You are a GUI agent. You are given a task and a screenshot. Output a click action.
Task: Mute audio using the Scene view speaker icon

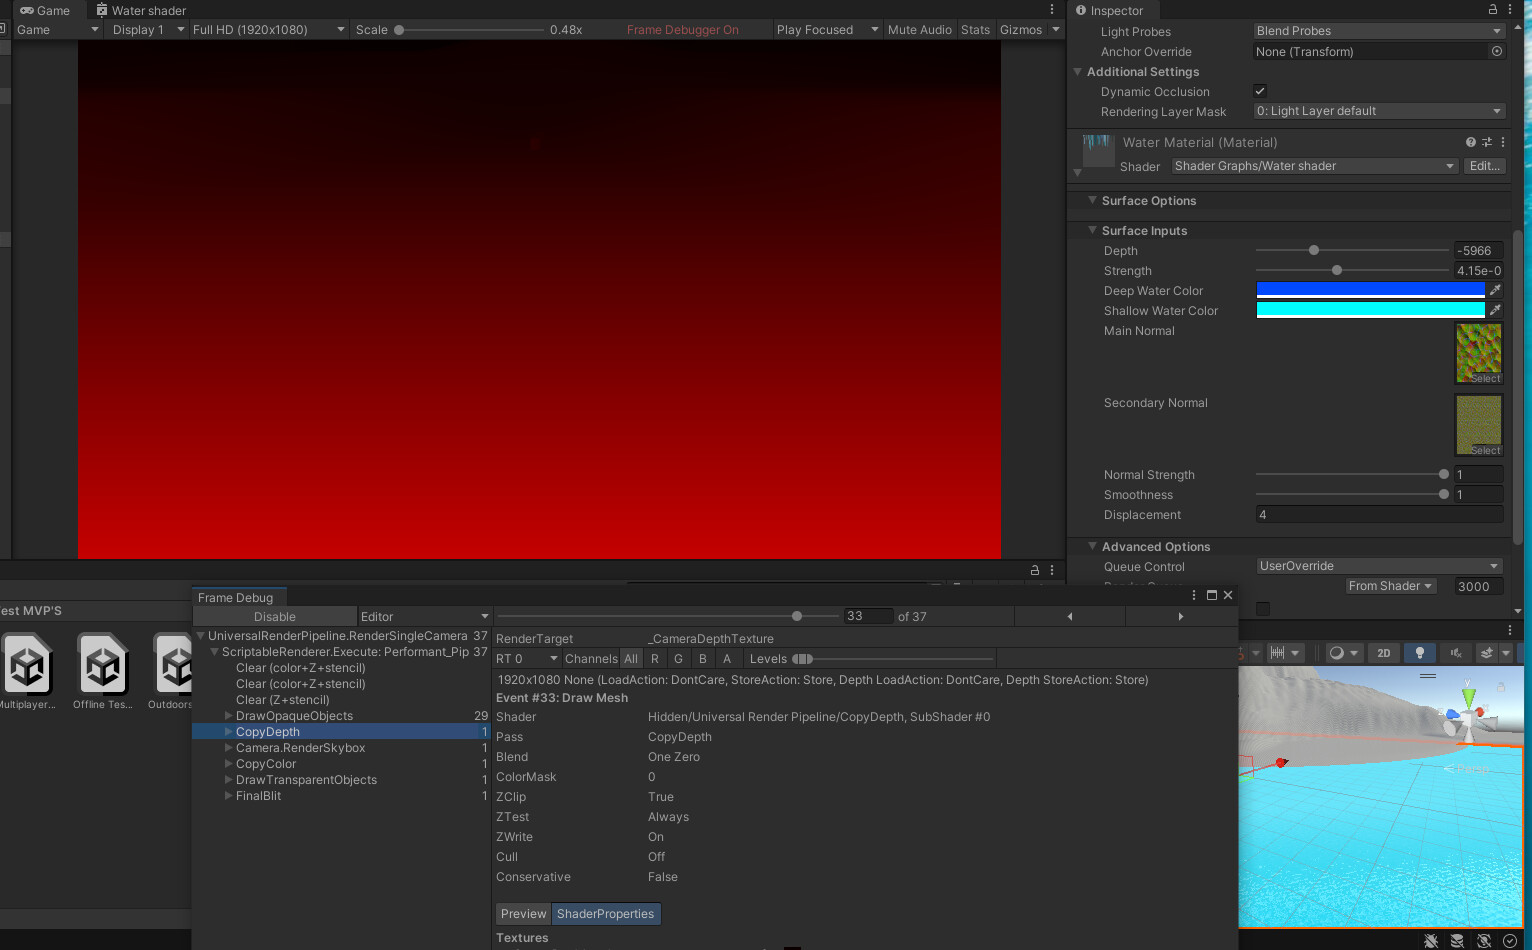click(x=1457, y=653)
